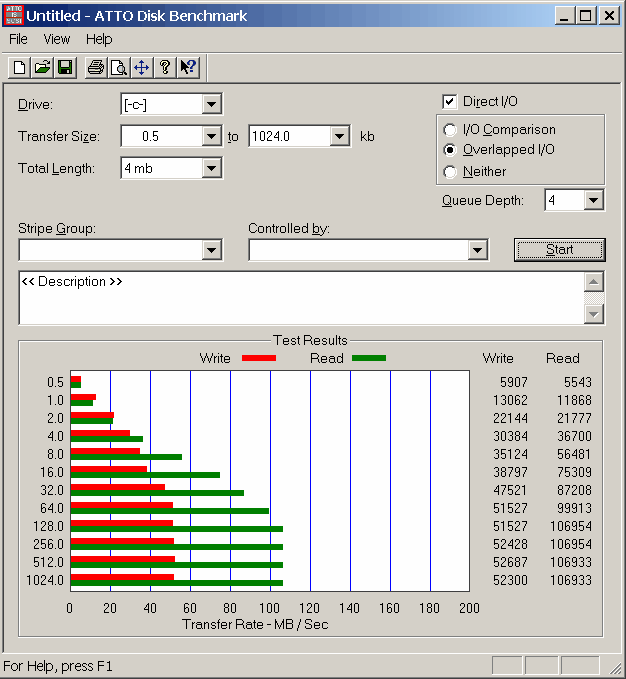Activate context help arrow-question icon
Viewport: 626px width, 679px height.
(x=188, y=68)
